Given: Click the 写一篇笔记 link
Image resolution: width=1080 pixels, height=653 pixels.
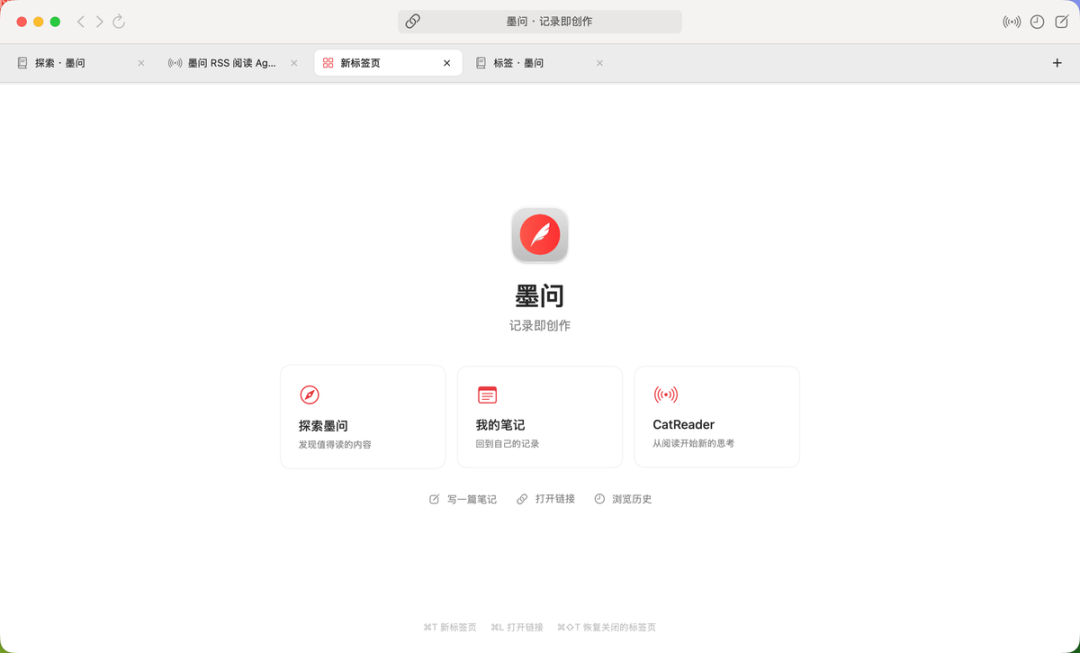Looking at the screenshot, I should [463, 499].
